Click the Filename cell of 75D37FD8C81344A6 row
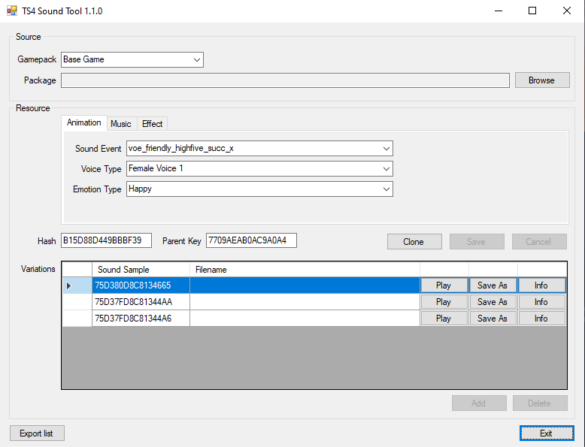Screen dimensions: 585x447 (304, 318)
